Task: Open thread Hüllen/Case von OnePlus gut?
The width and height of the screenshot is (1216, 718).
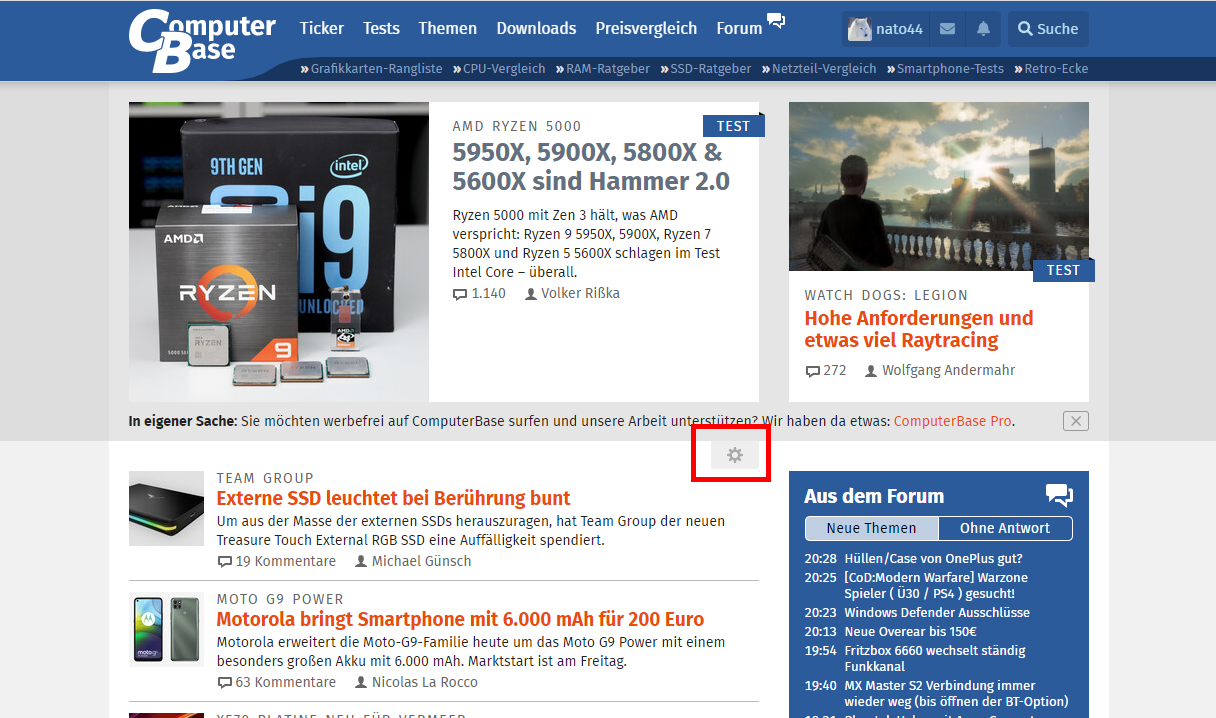Action: click(933, 559)
